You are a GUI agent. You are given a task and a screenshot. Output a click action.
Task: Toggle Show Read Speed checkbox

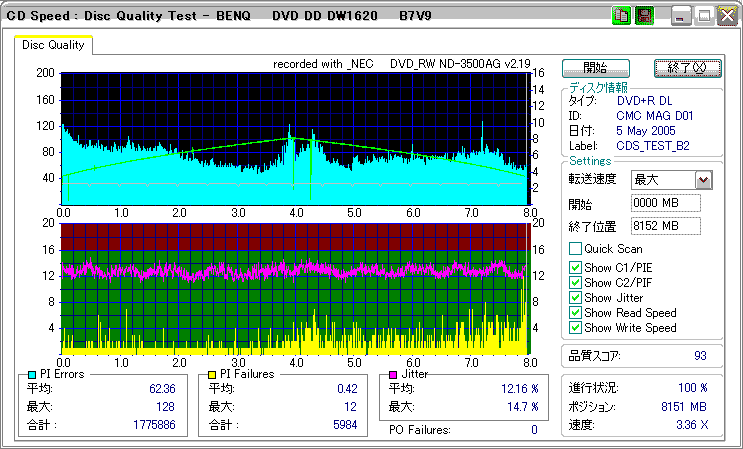click(575, 313)
